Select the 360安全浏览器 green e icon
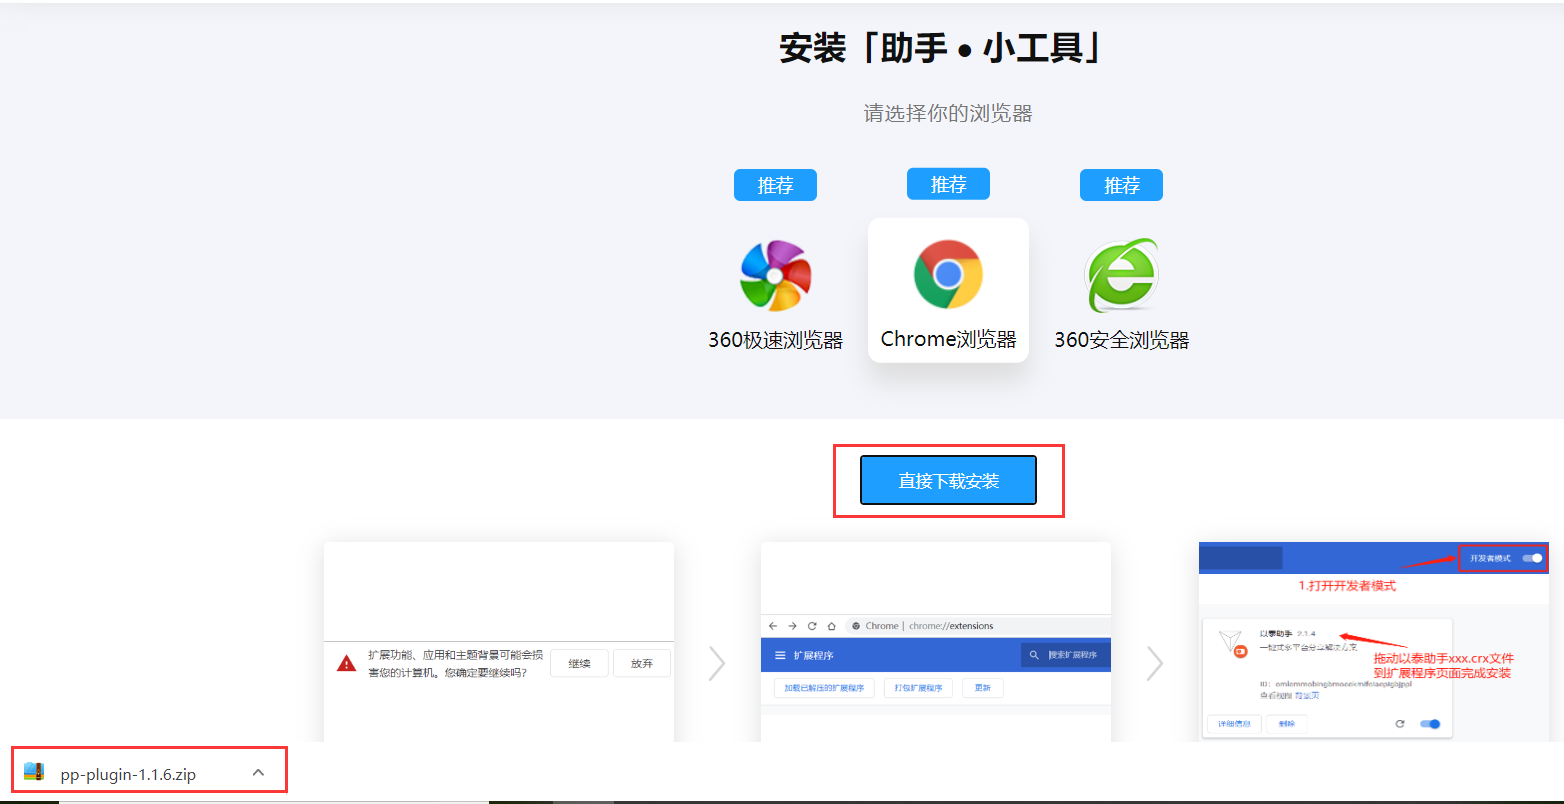 [1122, 275]
